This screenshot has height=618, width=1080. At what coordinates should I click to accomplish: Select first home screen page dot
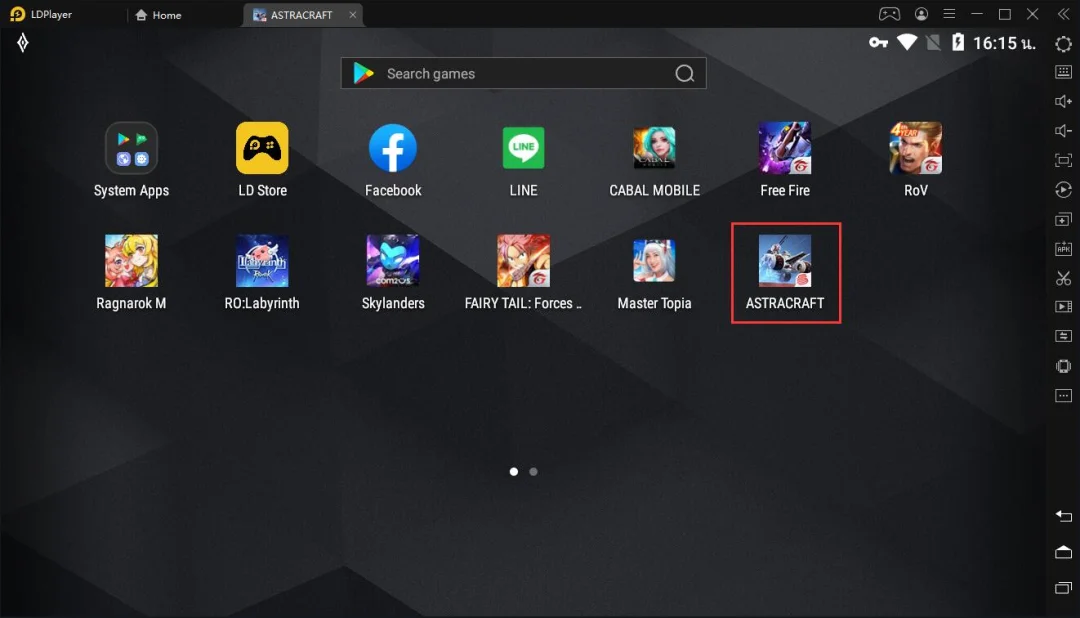(514, 472)
